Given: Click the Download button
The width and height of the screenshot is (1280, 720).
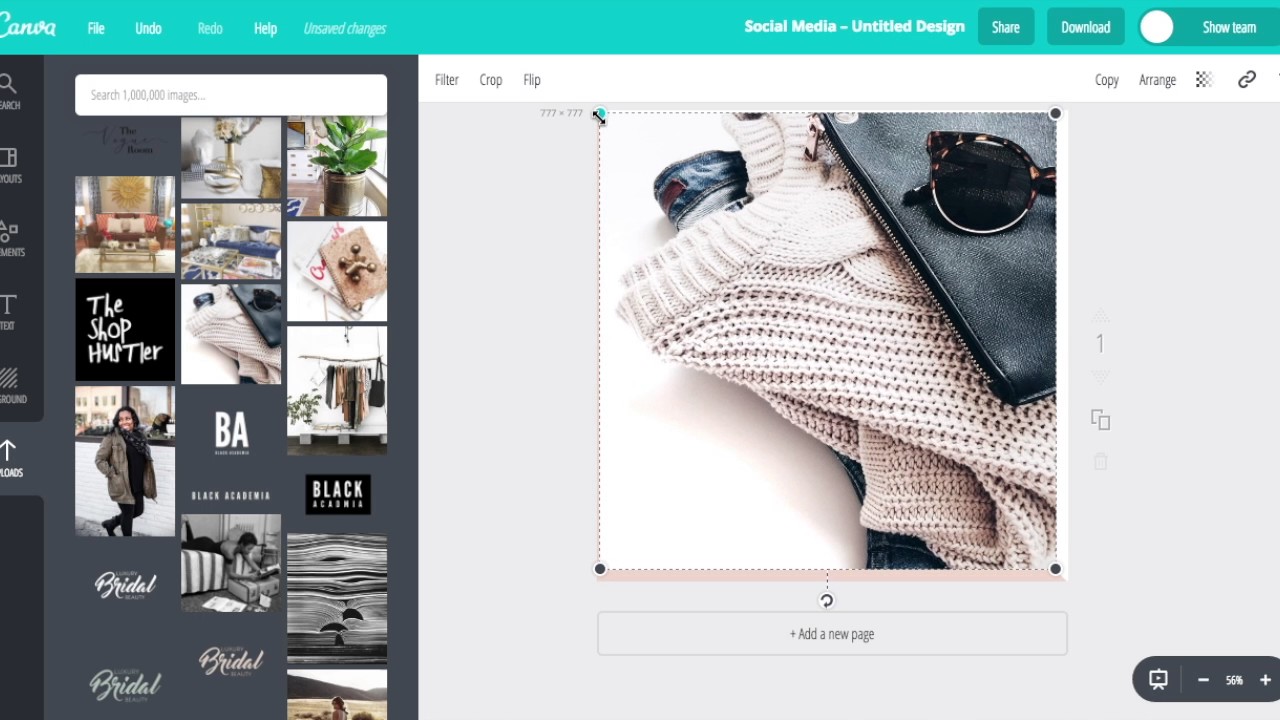Looking at the screenshot, I should click(x=1085, y=27).
